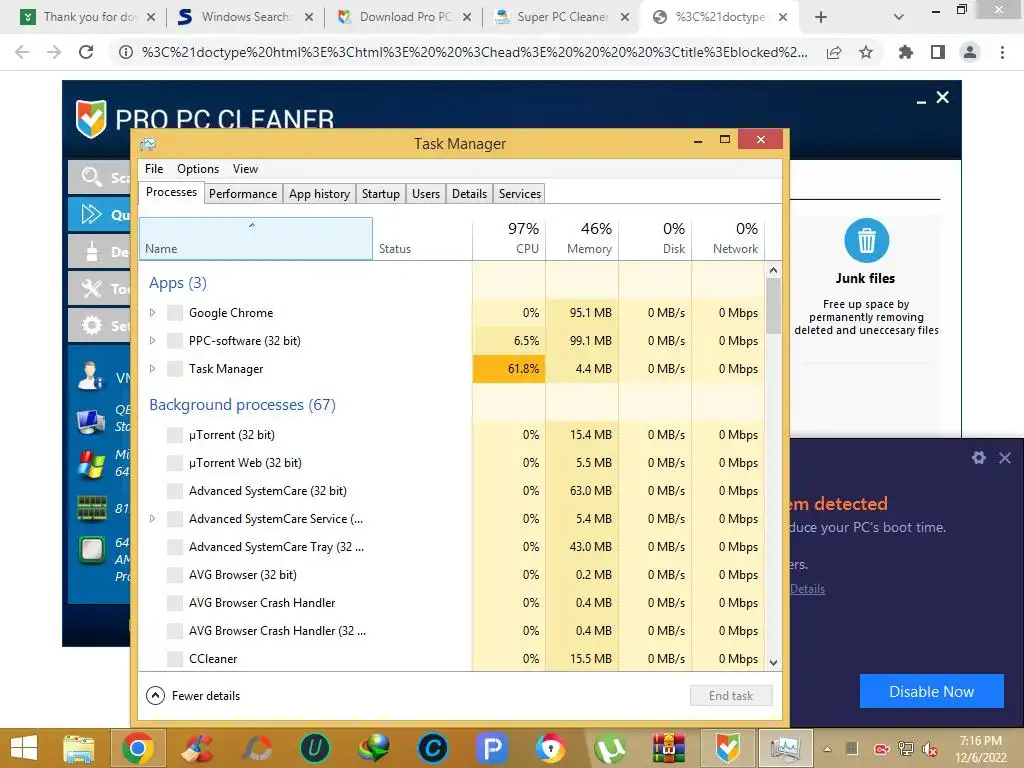Switch to the App history tab
The image size is (1024, 768).
click(319, 194)
